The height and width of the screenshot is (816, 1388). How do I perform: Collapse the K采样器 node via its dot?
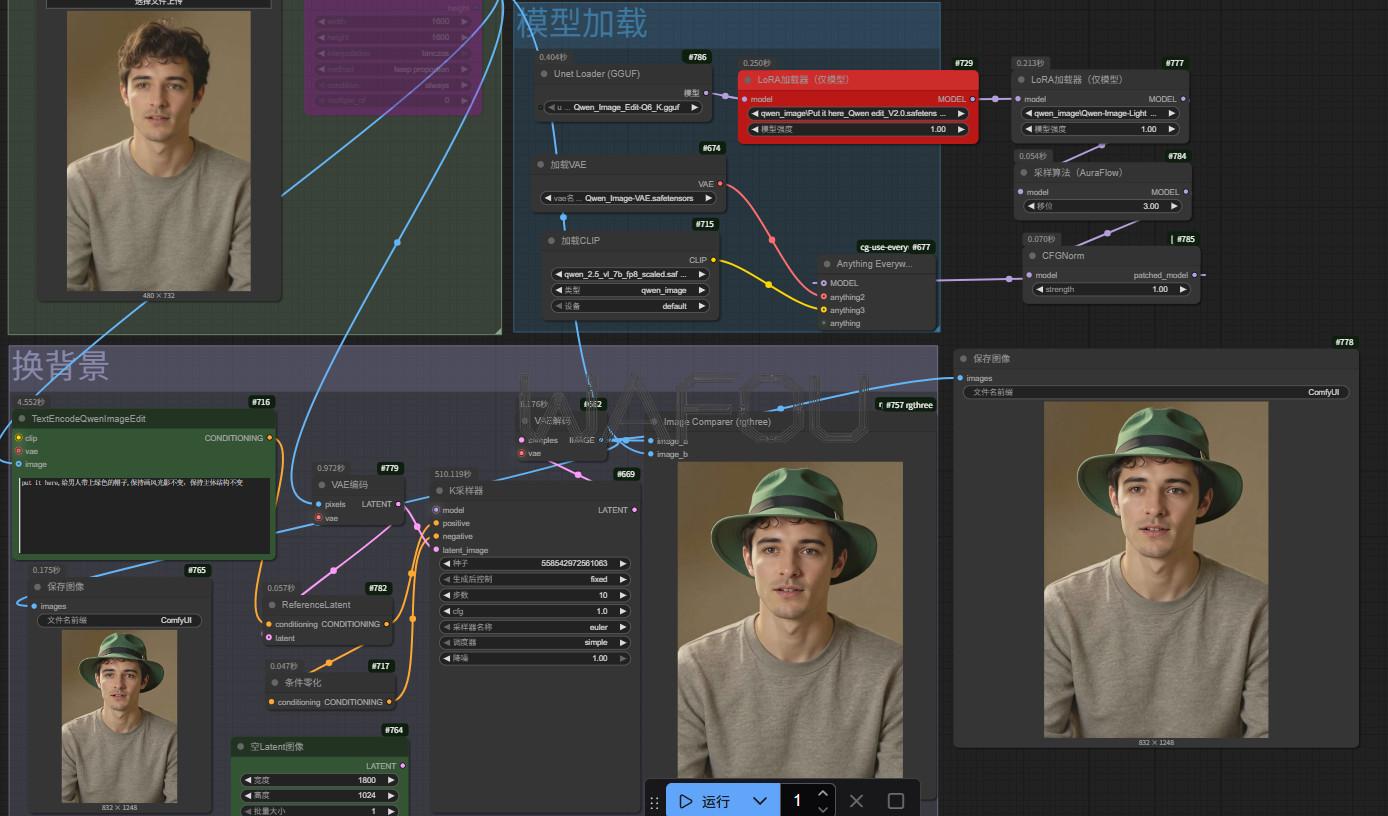tap(439, 491)
